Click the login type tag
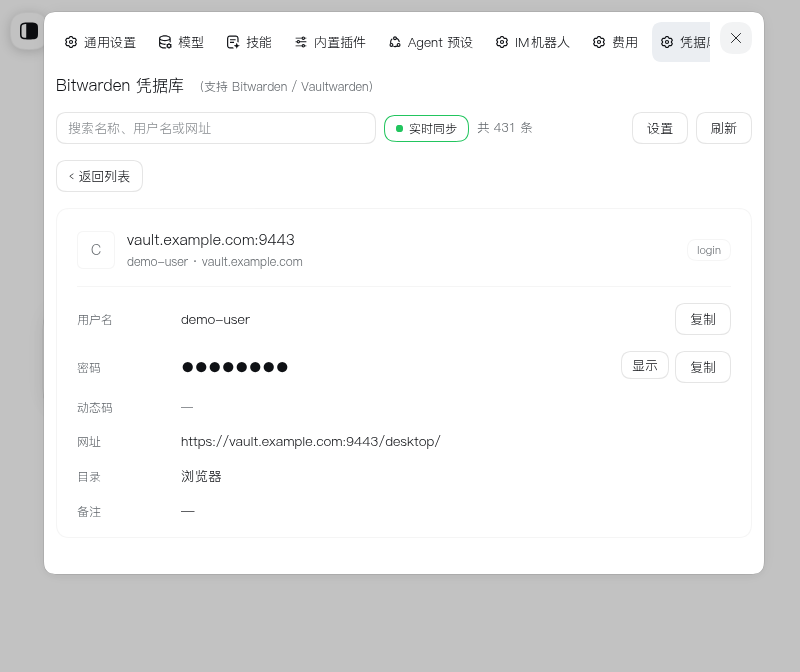800x672 pixels. pyautogui.click(x=709, y=250)
